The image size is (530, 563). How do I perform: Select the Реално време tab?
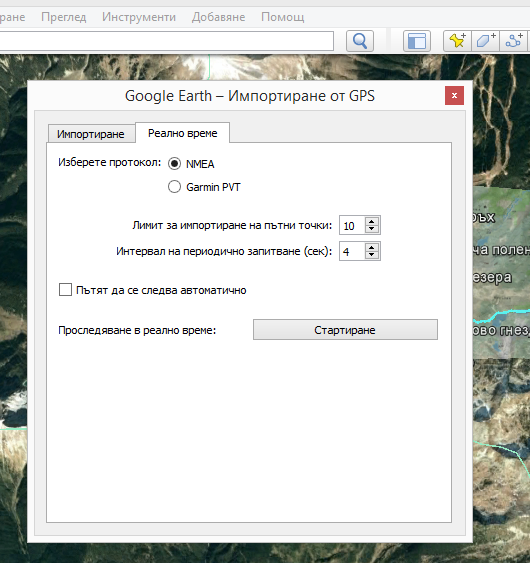point(182,133)
